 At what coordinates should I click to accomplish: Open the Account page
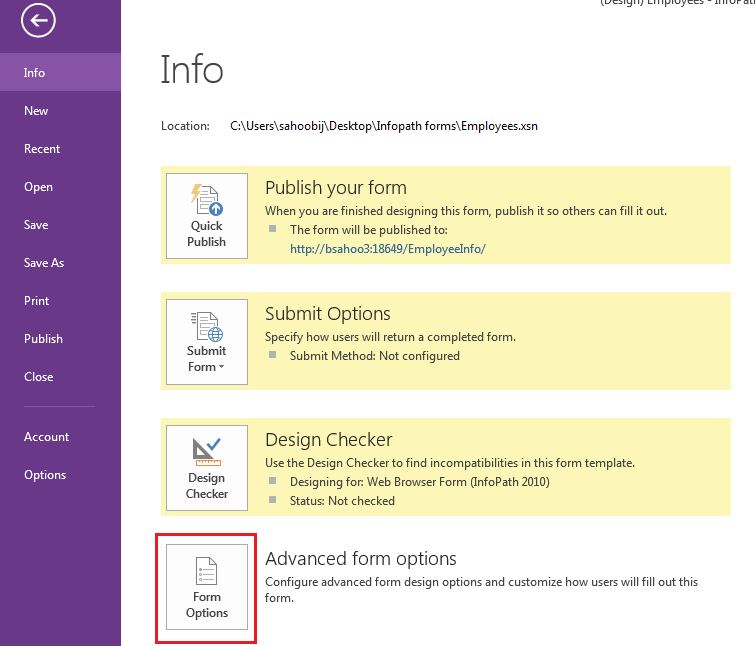point(60,437)
